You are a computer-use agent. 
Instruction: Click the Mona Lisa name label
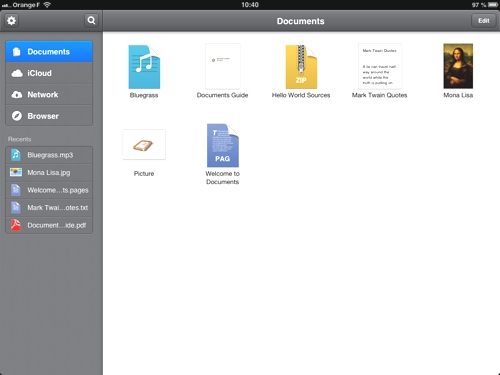(458, 95)
